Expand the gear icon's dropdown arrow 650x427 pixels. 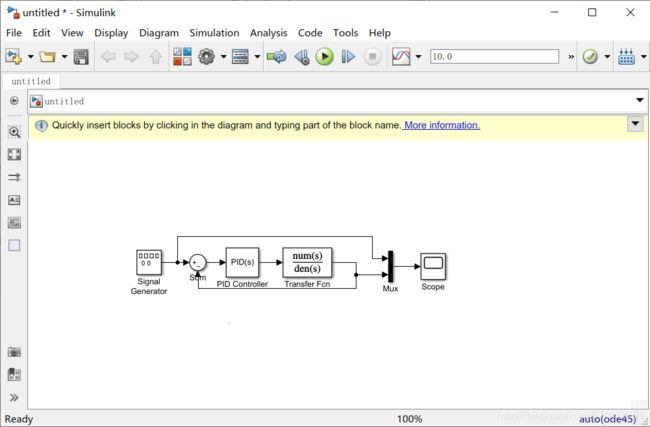[x=223, y=56]
